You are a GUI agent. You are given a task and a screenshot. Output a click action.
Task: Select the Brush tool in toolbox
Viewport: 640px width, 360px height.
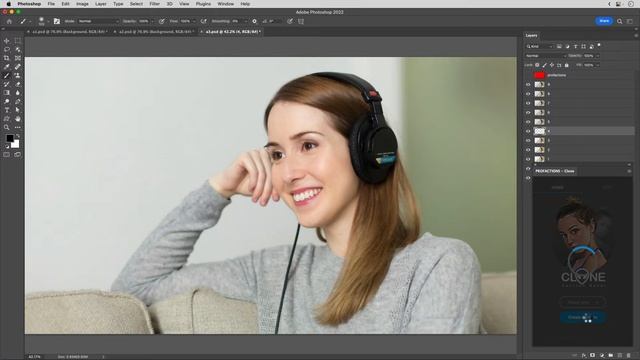pyautogui.click(x=7, y=76)
